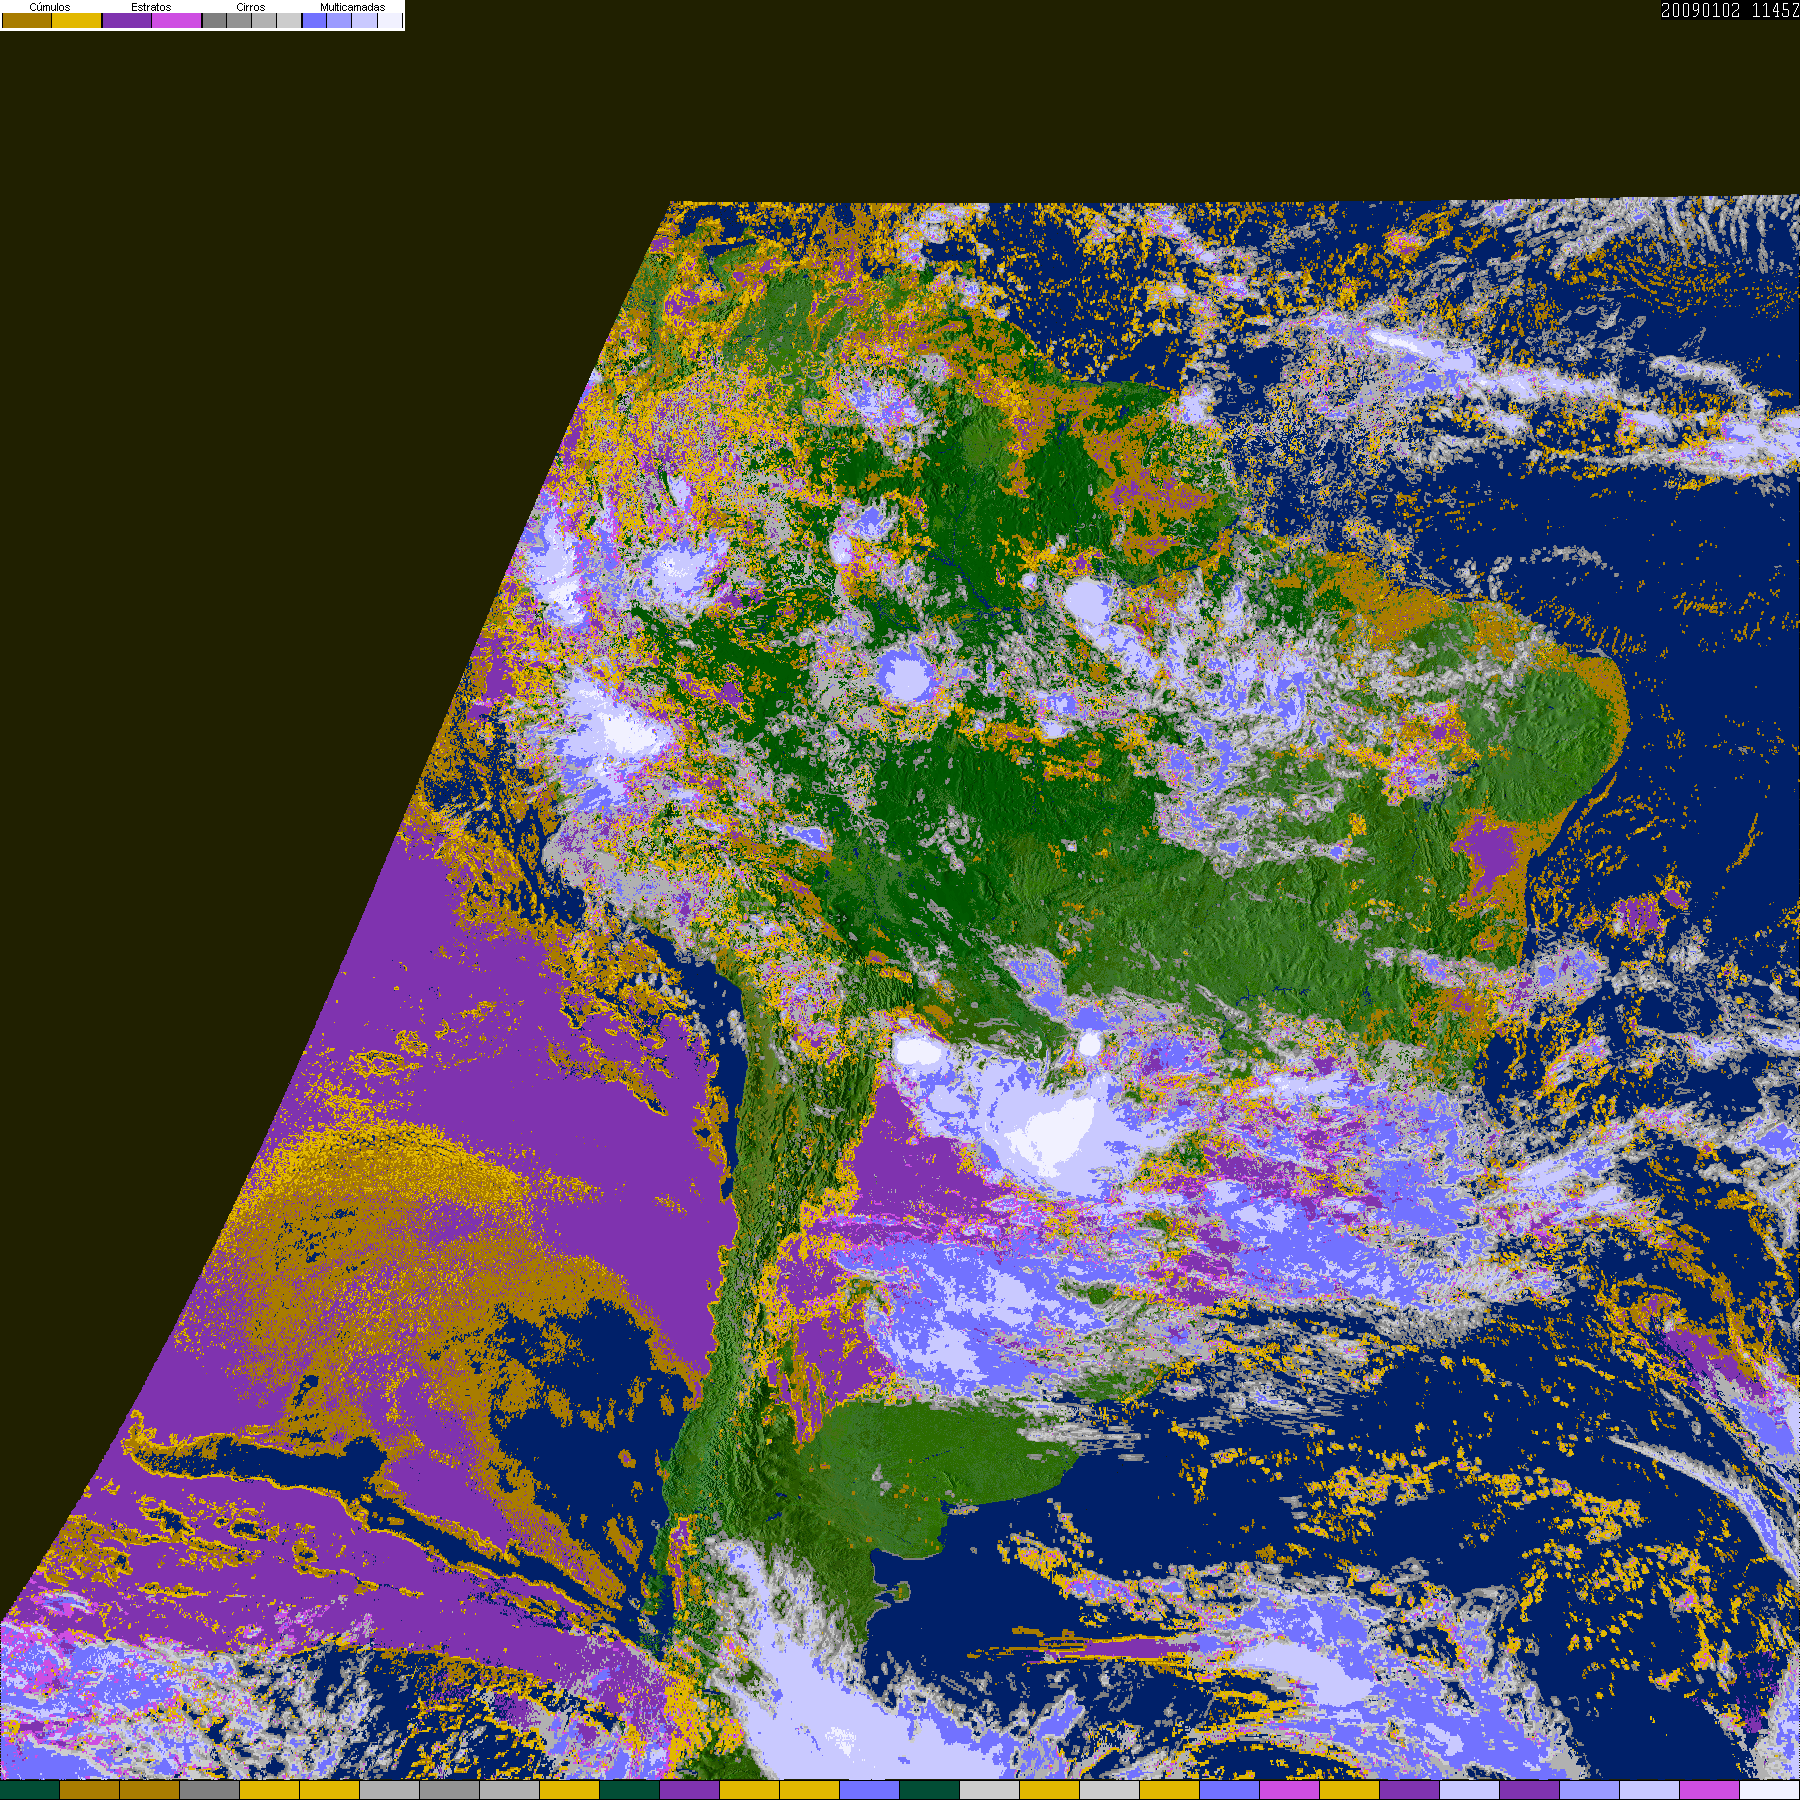Viewport: 1800px width, 1800px height.
Task: Select the Multicamadas legend label
Action: click(x=352, y=7)
